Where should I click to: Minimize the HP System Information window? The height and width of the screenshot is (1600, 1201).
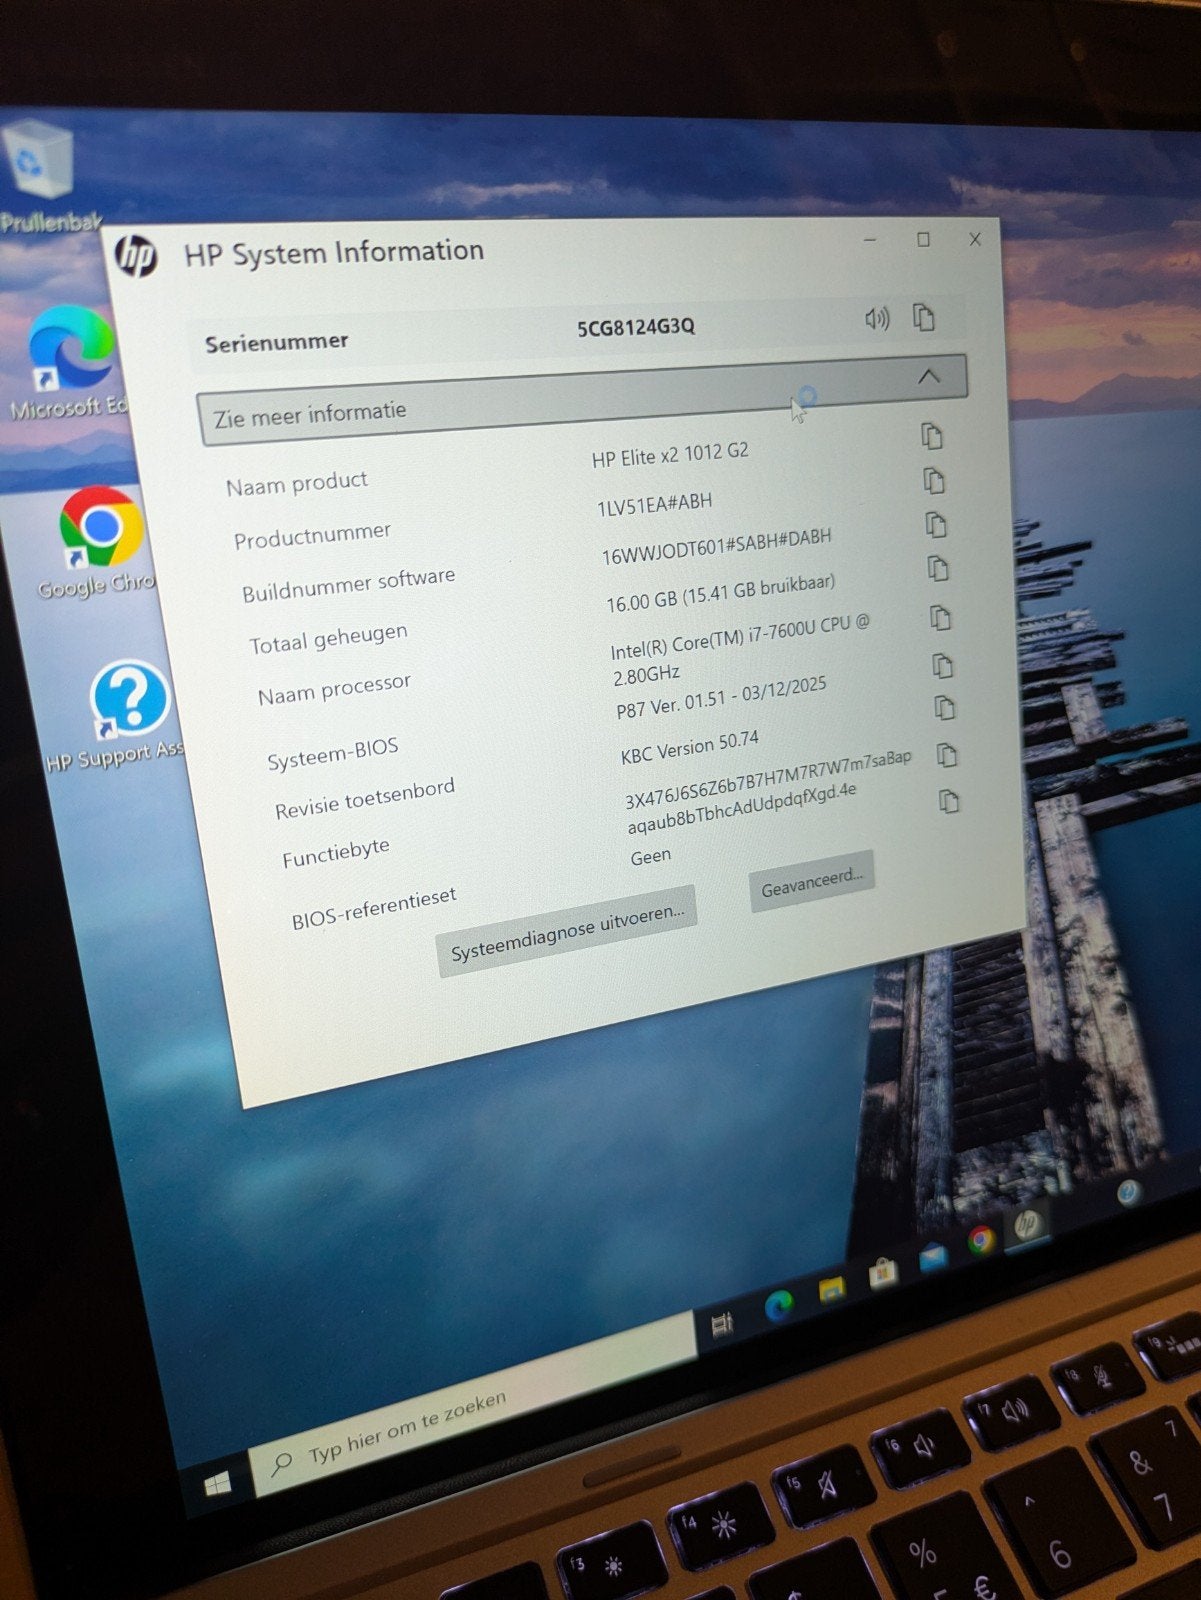[x=870, y=240]
